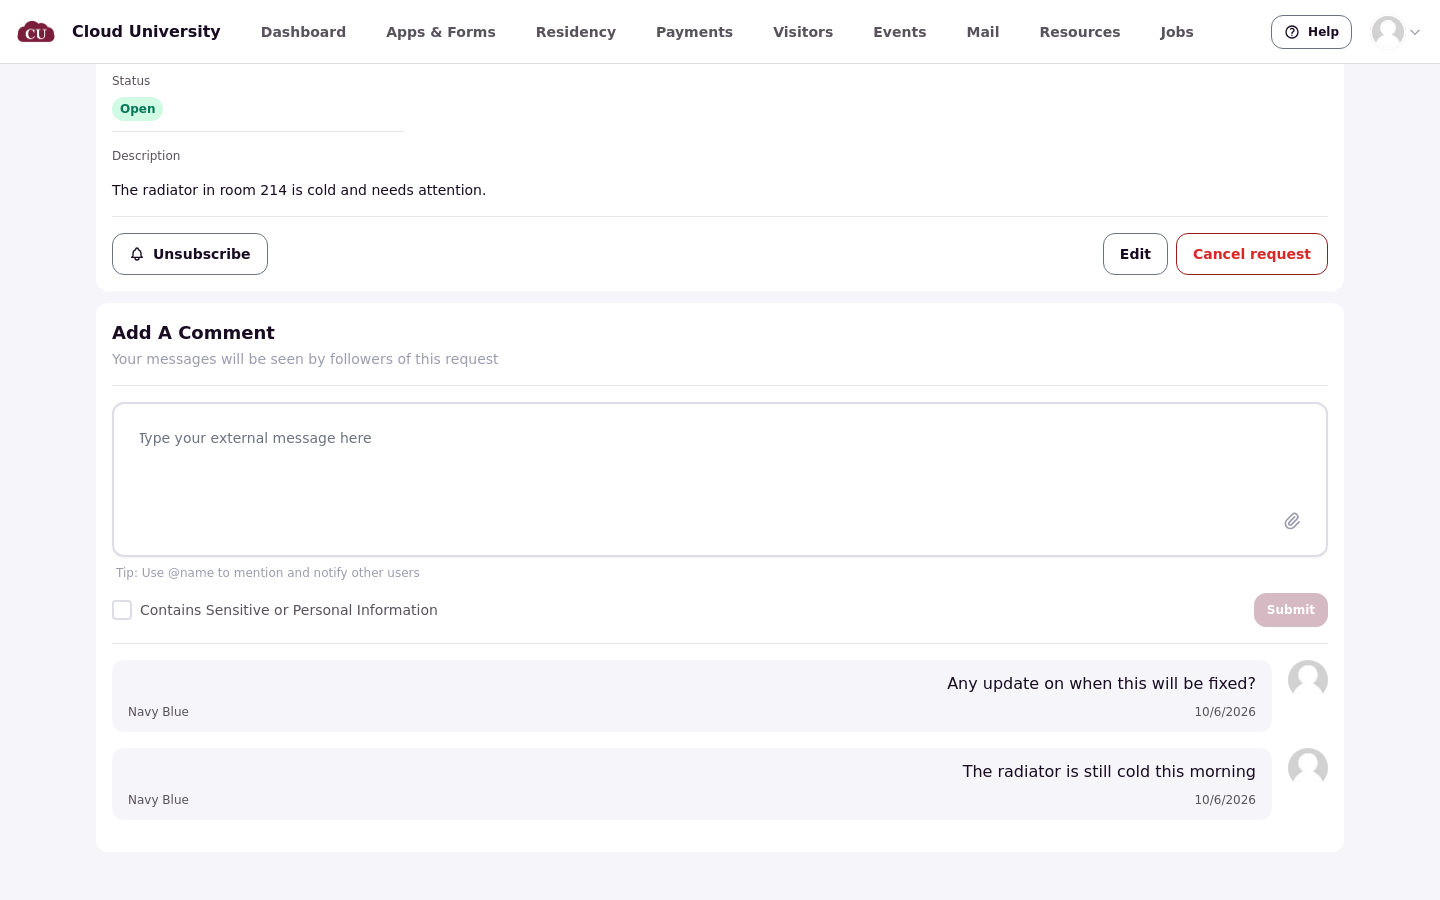Open the Visitors page
The image size is (1440, 900).
point(803,32)
